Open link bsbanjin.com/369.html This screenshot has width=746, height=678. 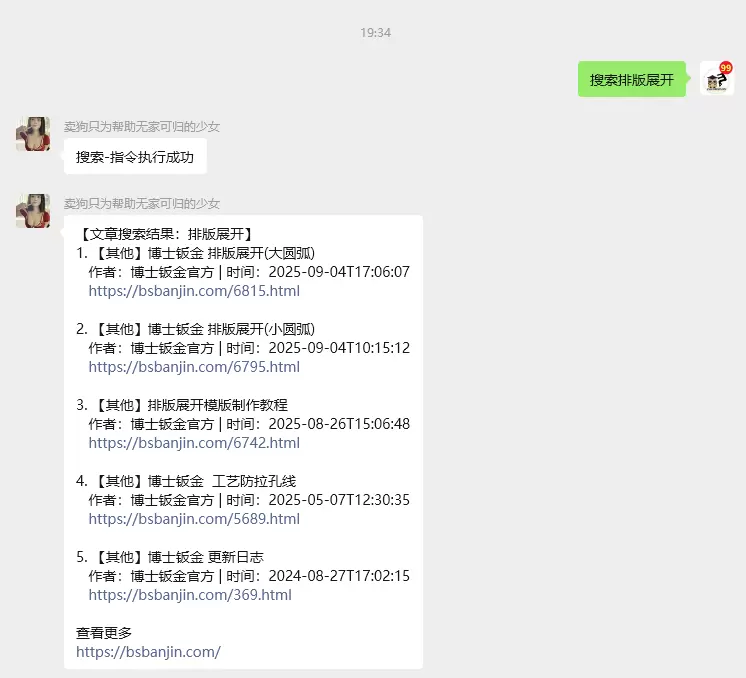(x=190, y=595)
